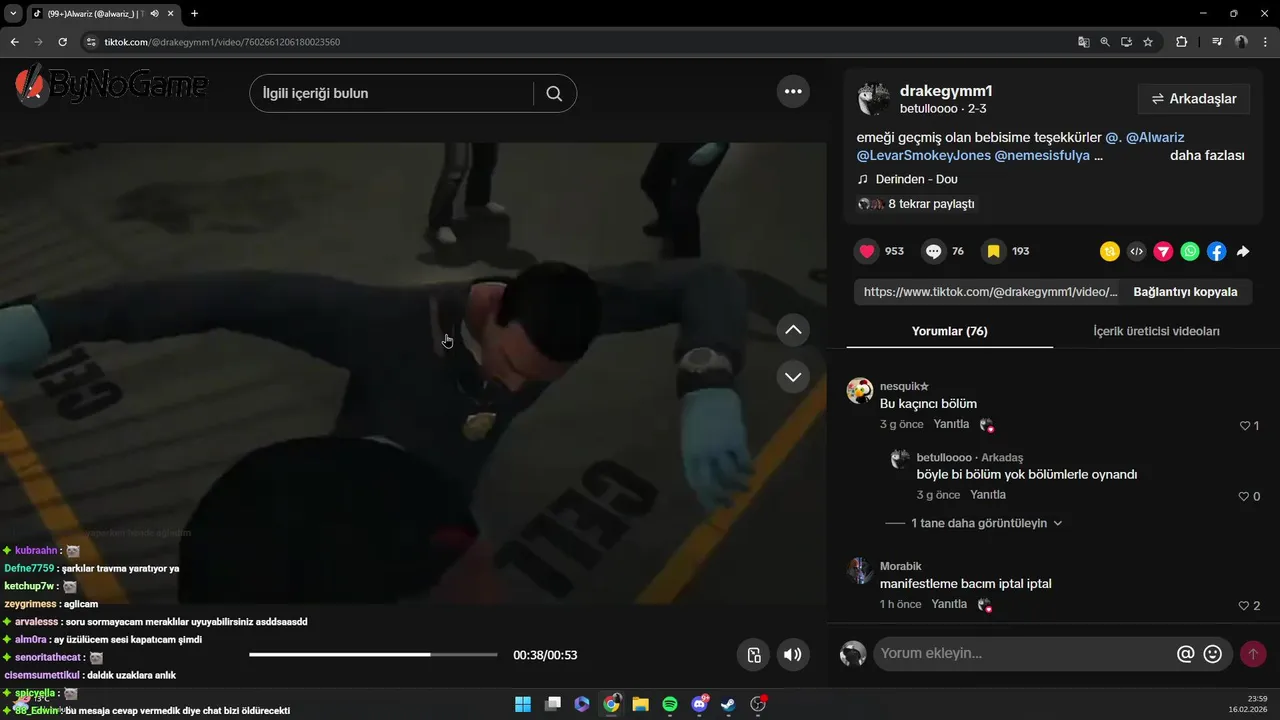Open the emoji picker in comment box

(x=1213, y=654)
